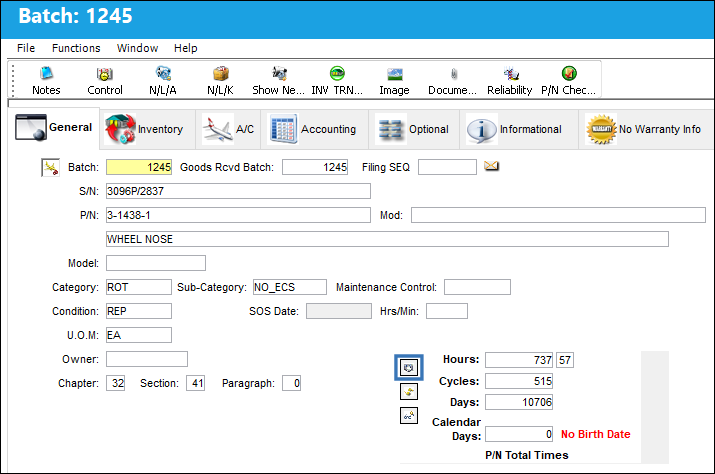Screen dimensions: 715x474
Task: Click the Cycles field showing 515
Action: pos(519,381)
